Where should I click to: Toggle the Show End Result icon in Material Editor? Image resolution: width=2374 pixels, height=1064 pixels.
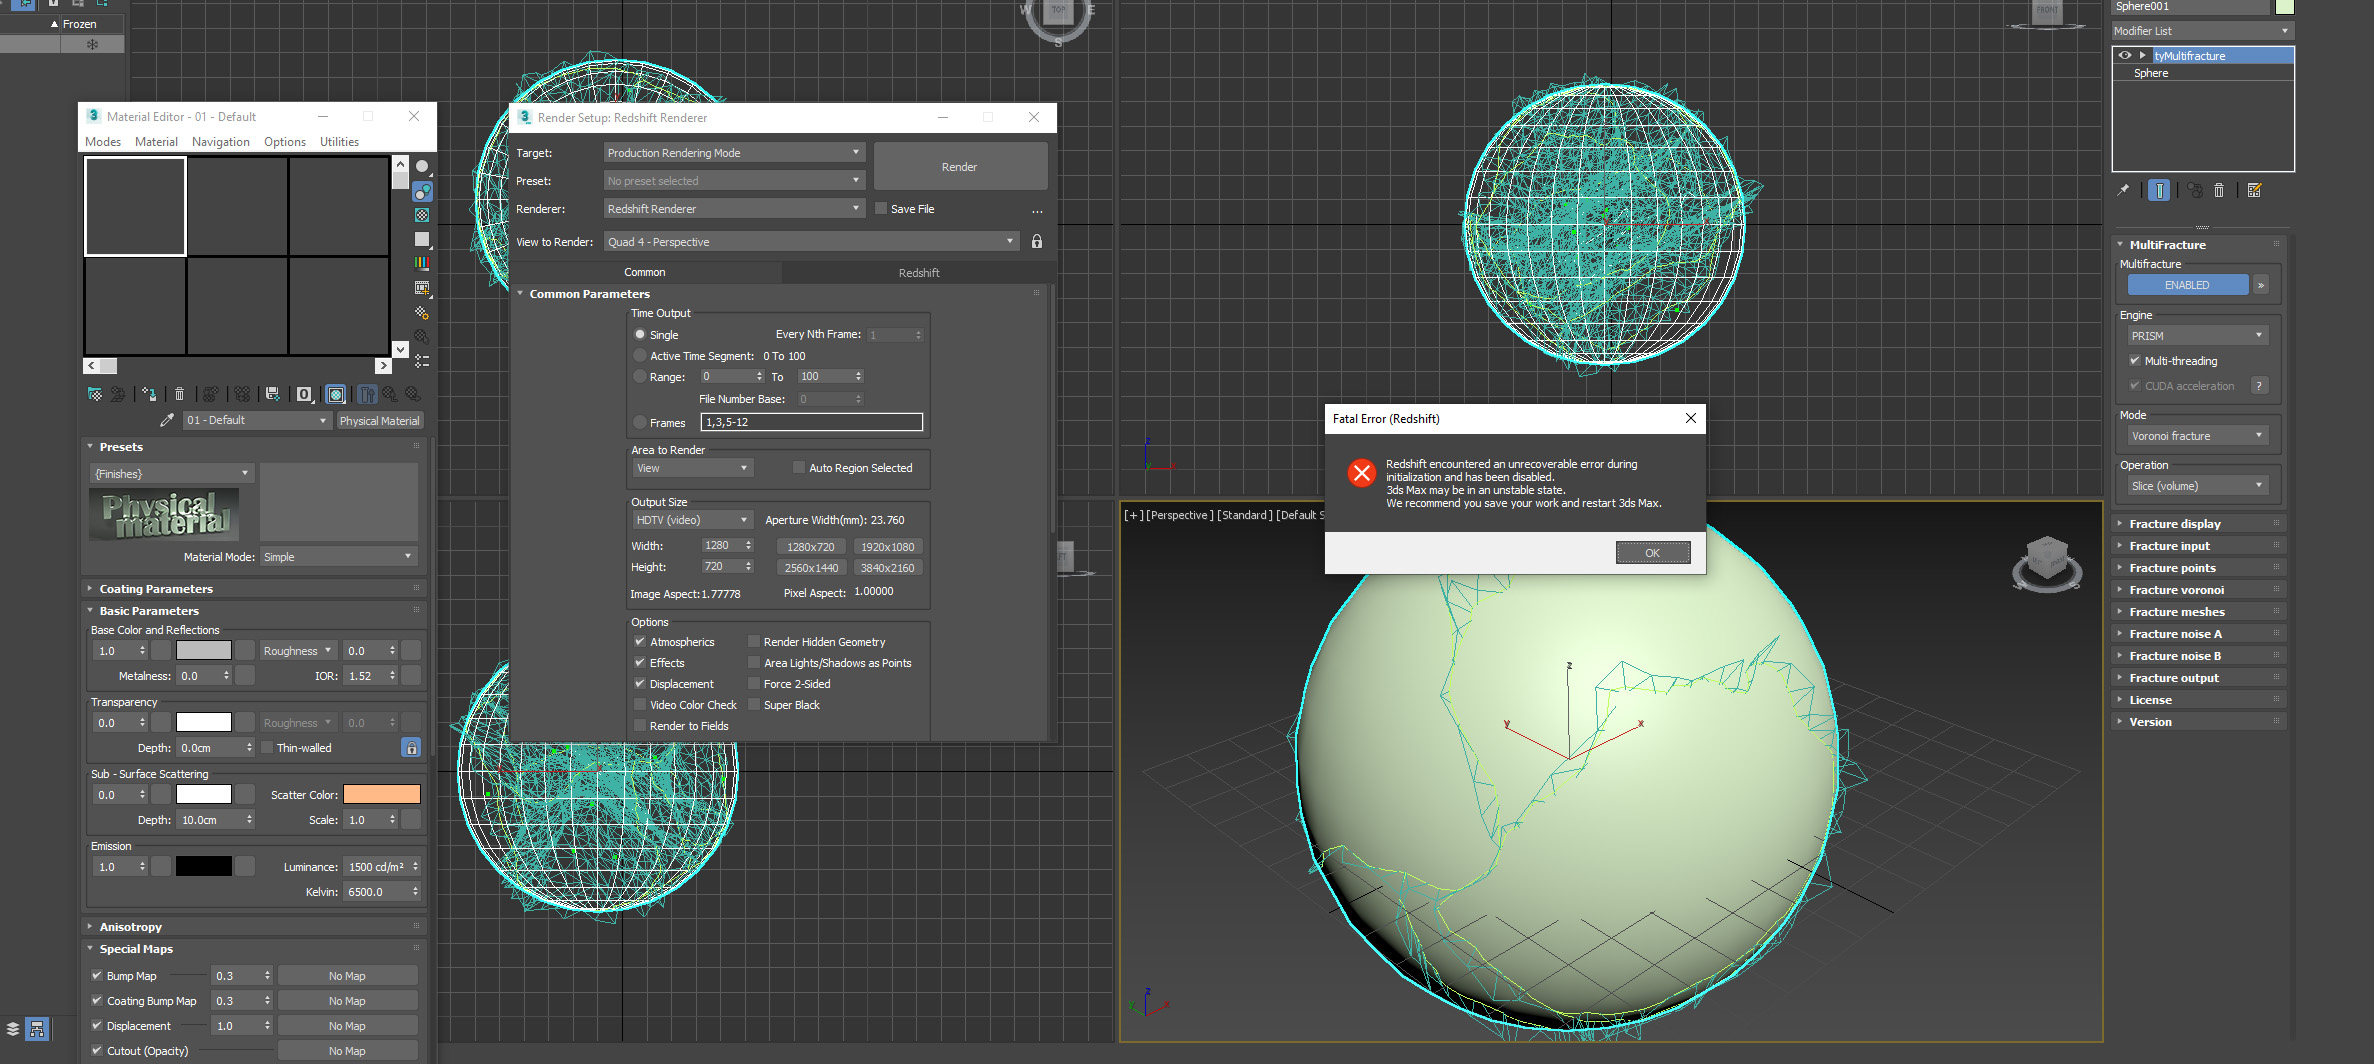point(367,394)
